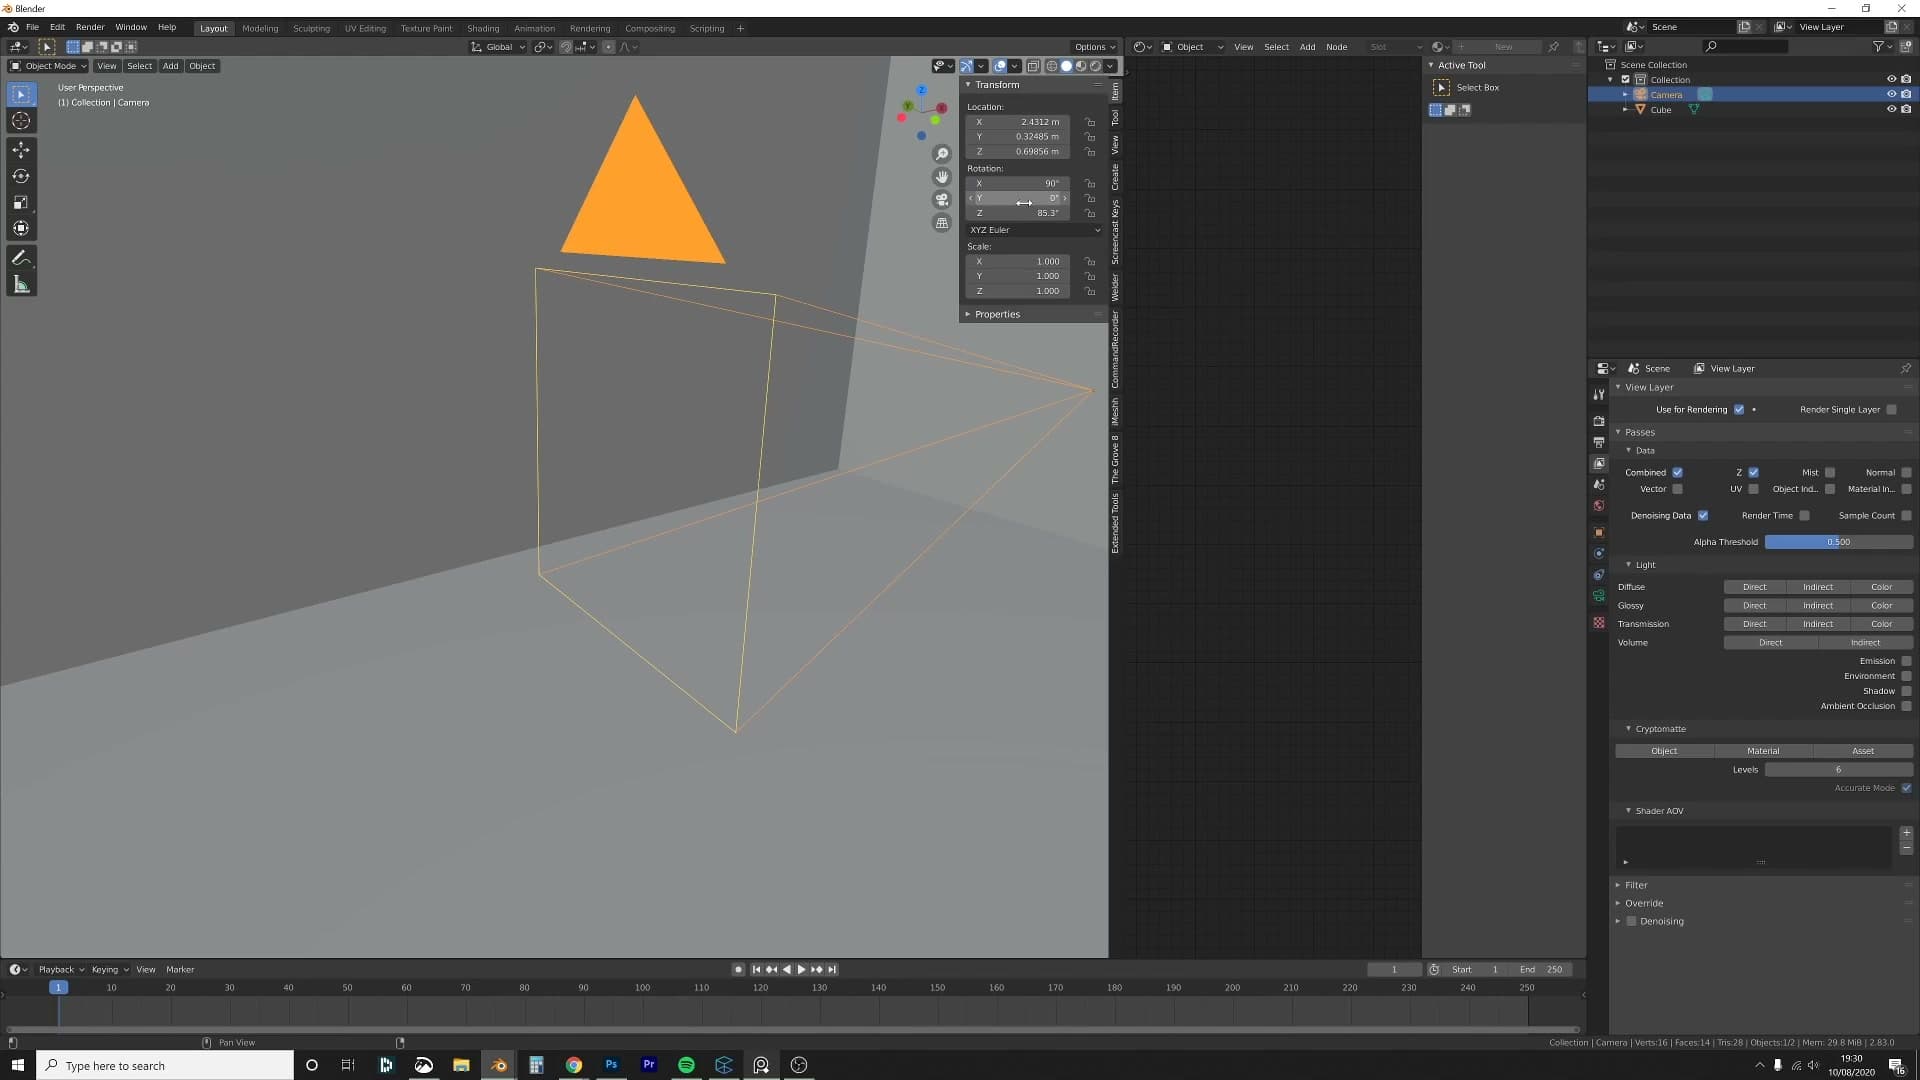
Task: Activate the Scale tool
Action: (x=21, y=202)
